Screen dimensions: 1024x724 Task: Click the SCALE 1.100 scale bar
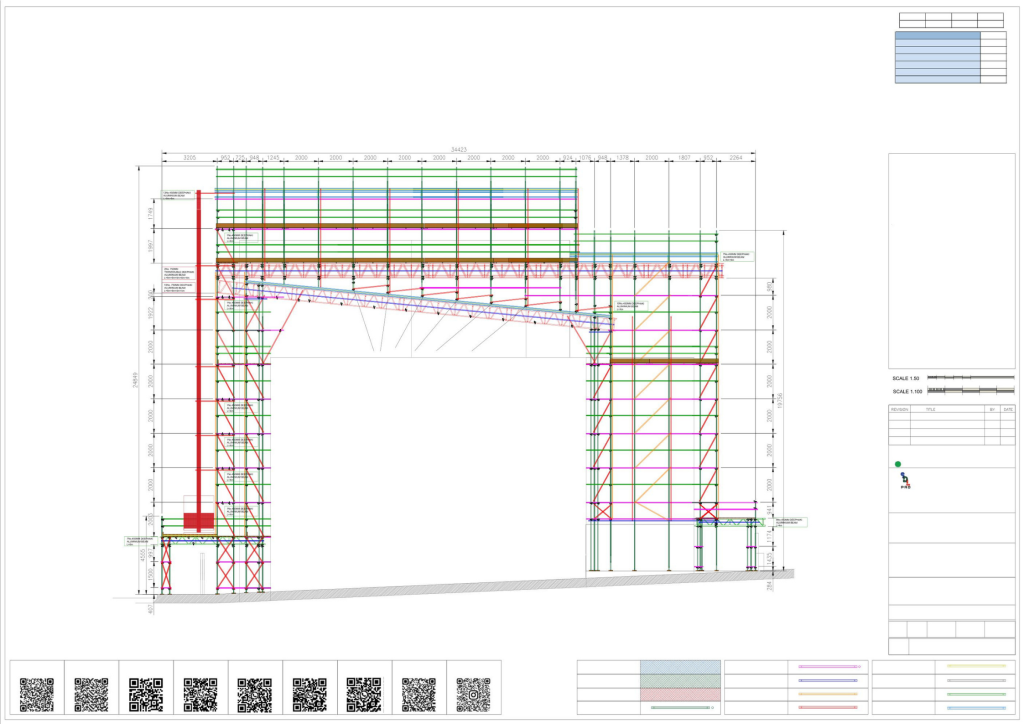[971, 390]
